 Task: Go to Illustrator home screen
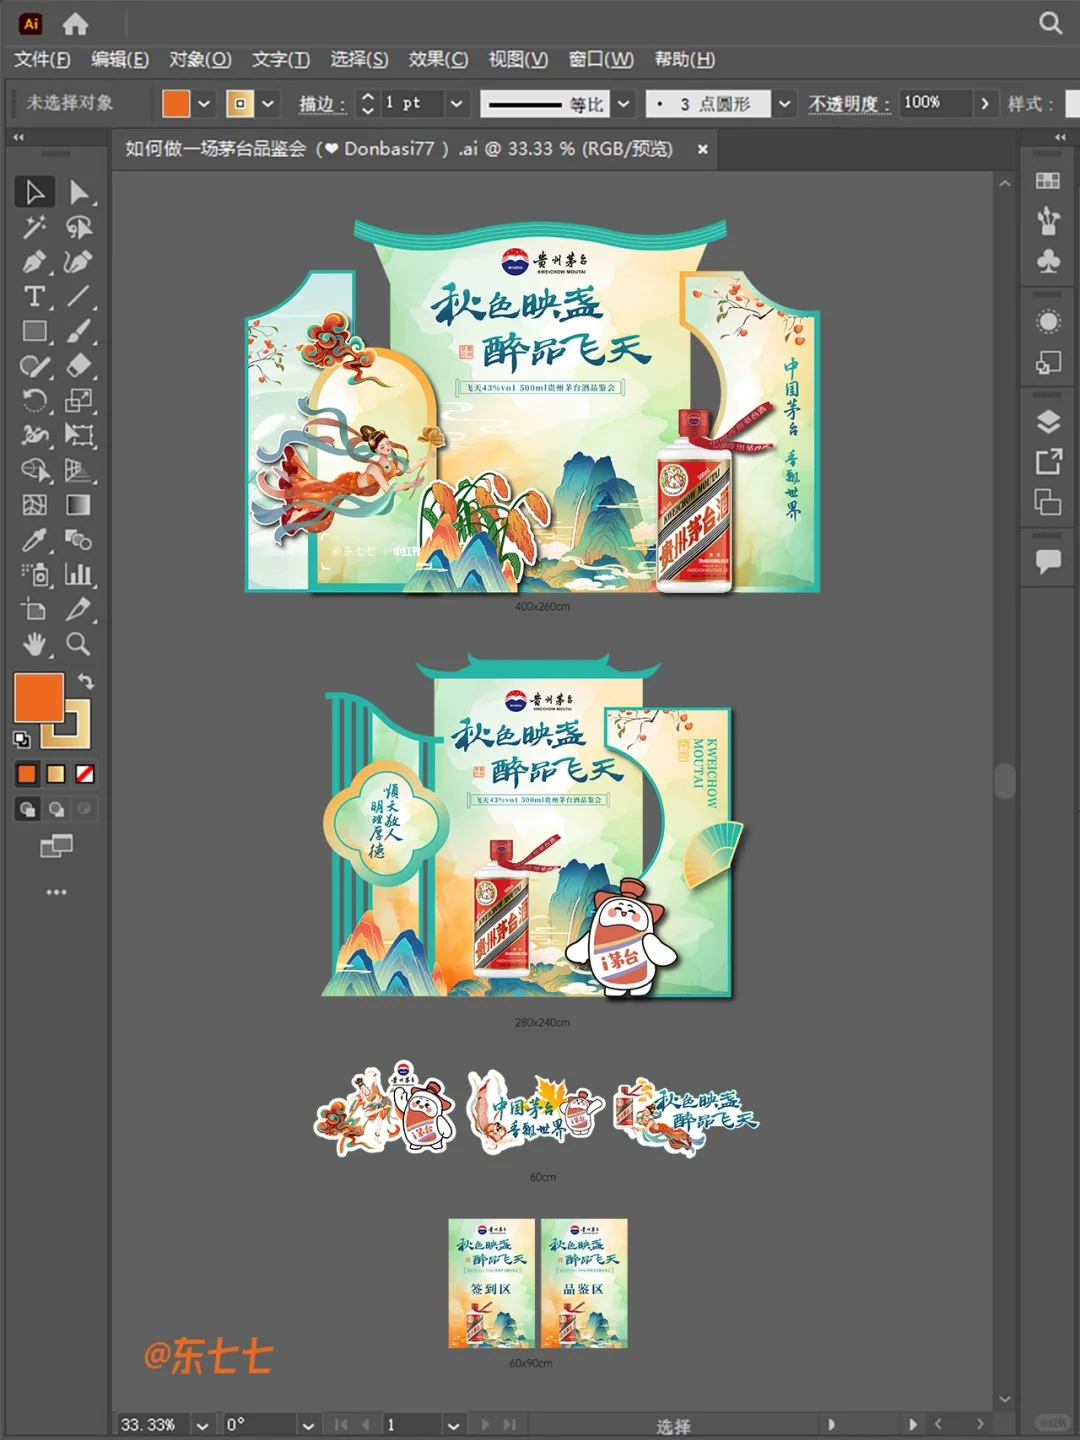pos(75,23)
